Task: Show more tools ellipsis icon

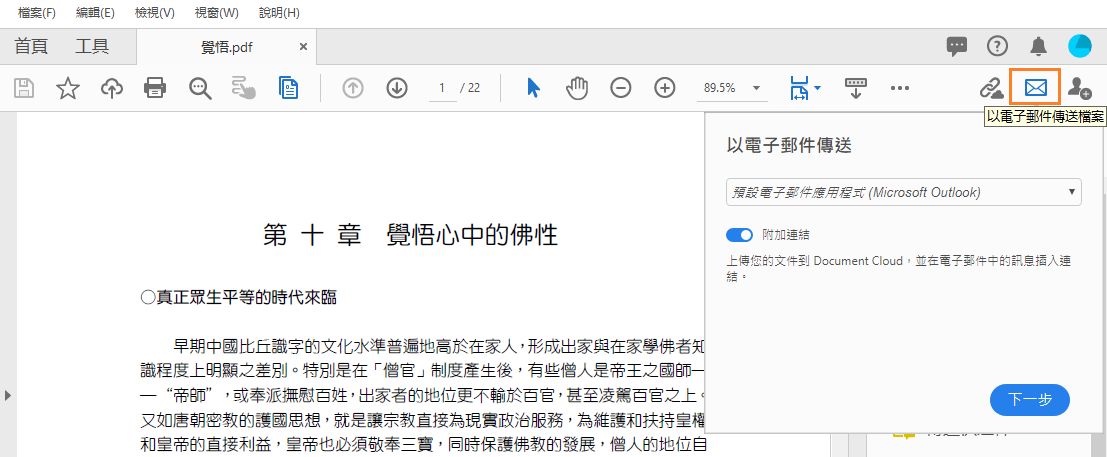Action: point(899,88)
